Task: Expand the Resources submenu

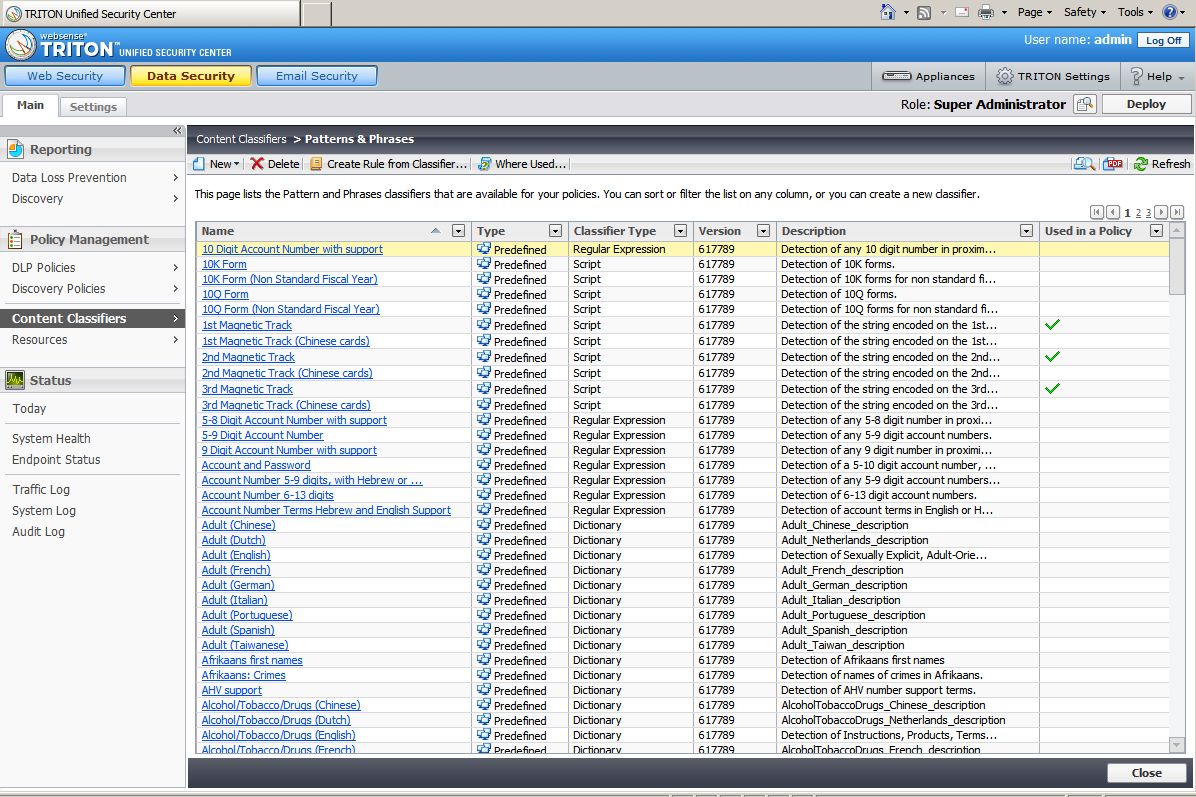Action: 175,340
